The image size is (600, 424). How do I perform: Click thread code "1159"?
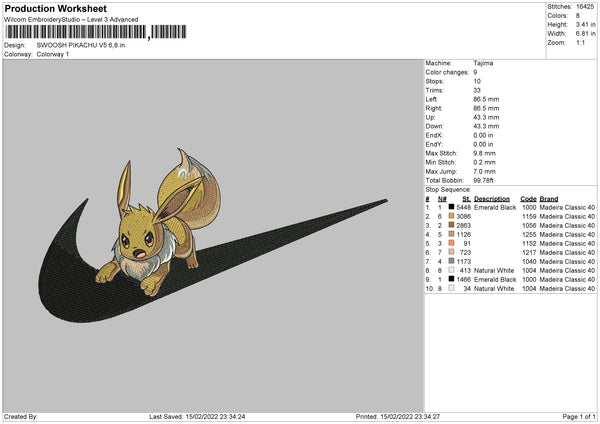[529, 217]
